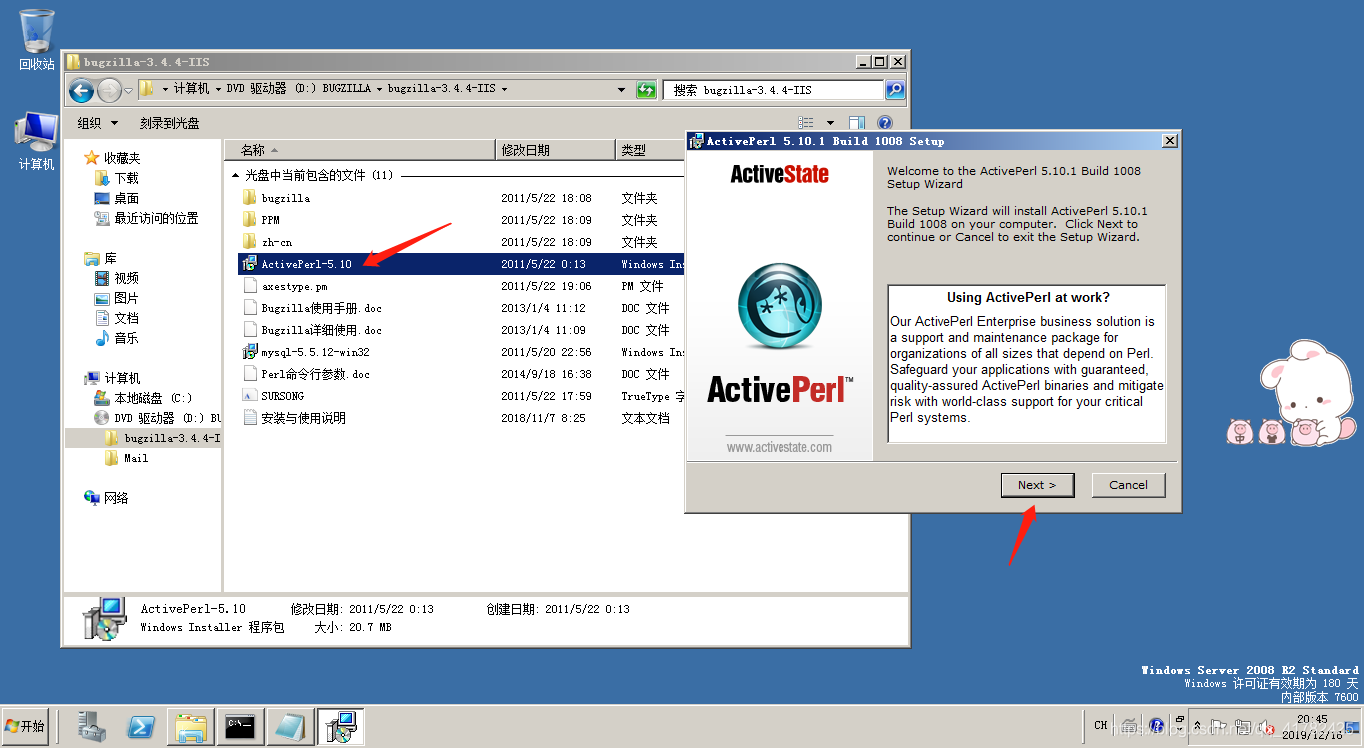Go back in Explorer window

point(81,90)
